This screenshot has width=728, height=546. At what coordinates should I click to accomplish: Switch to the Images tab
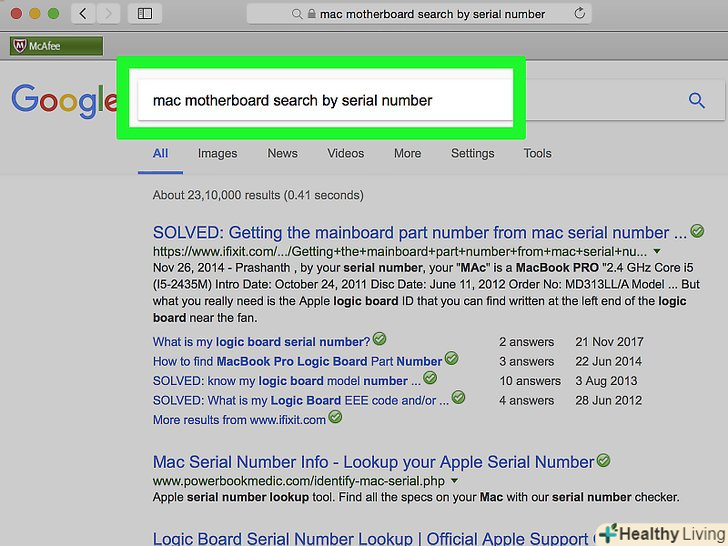click(217, 154)
